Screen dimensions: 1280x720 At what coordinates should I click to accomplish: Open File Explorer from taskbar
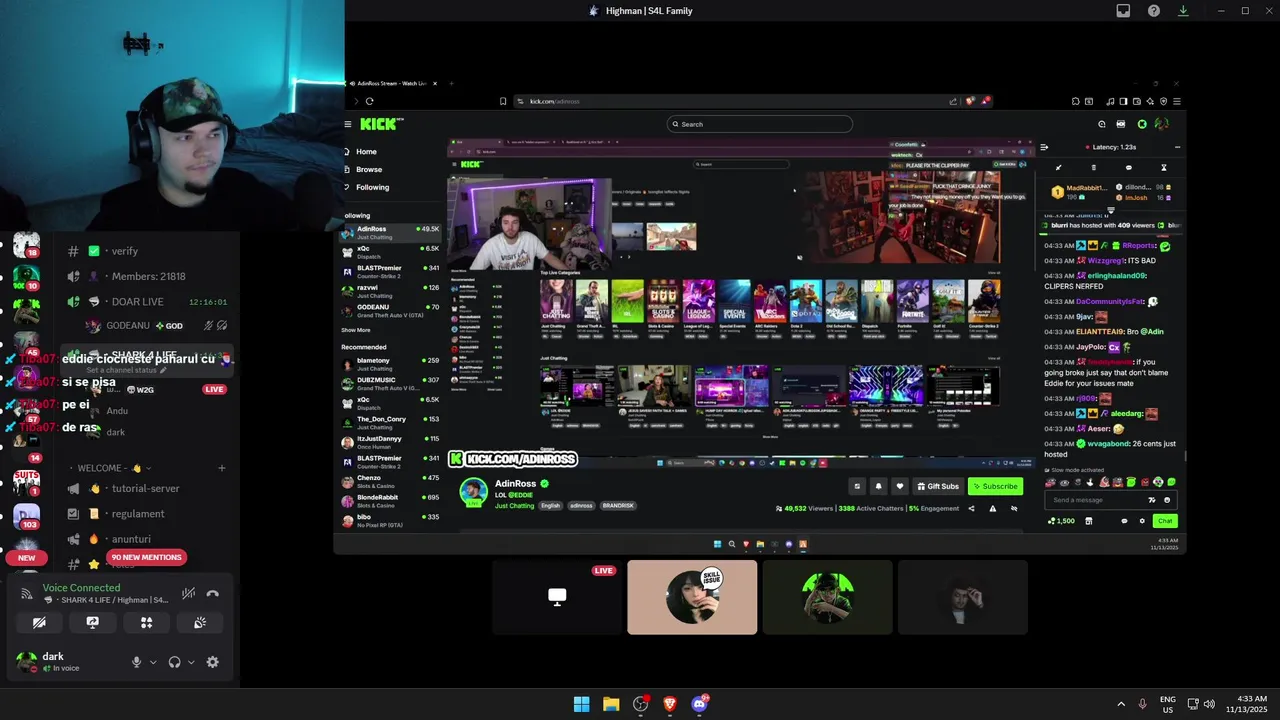[x=611, y=704]
